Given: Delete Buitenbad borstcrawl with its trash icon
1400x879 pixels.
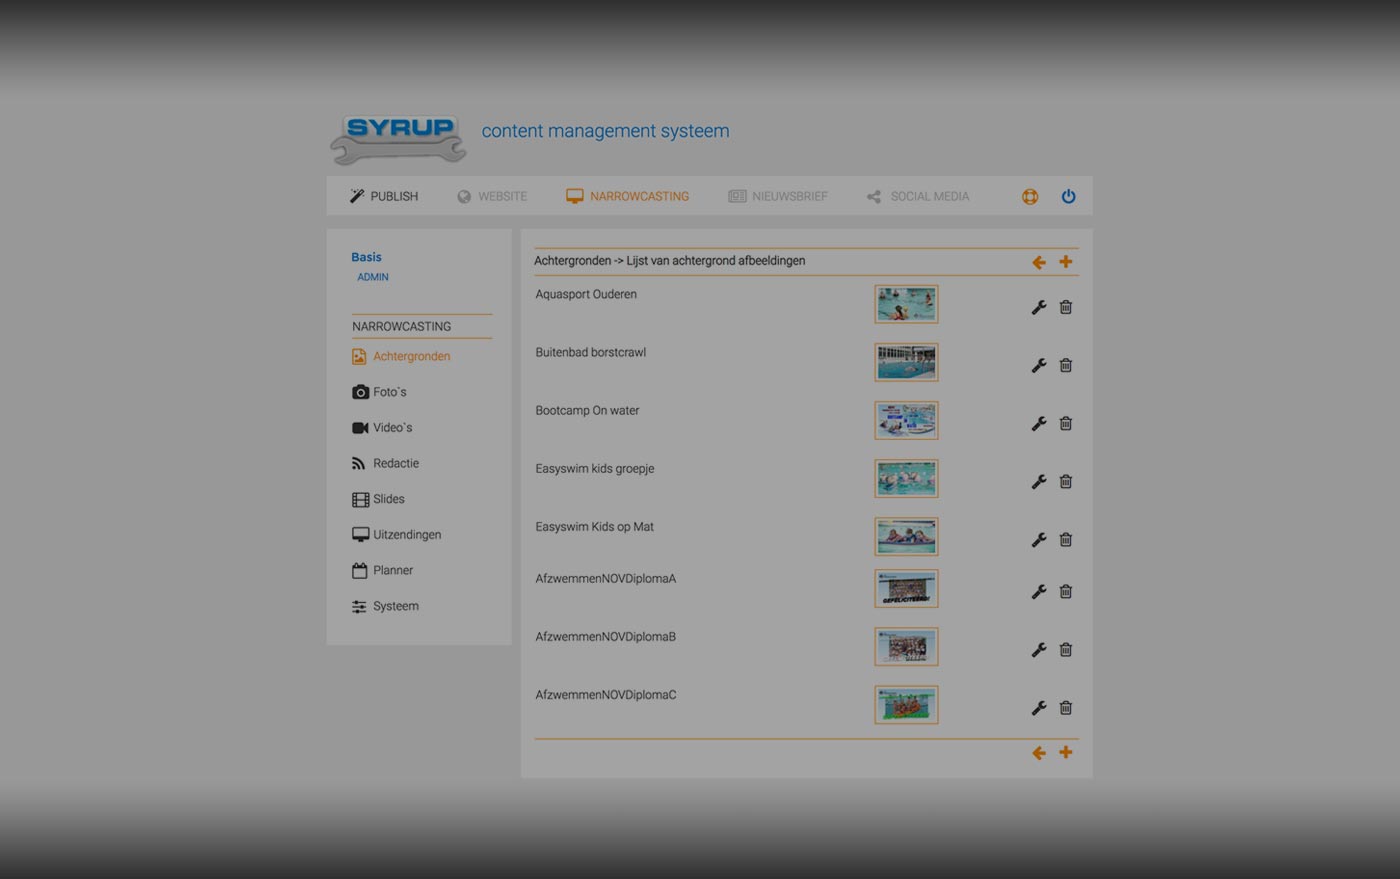Looking at the screenshot, I should pos(1066,366).
